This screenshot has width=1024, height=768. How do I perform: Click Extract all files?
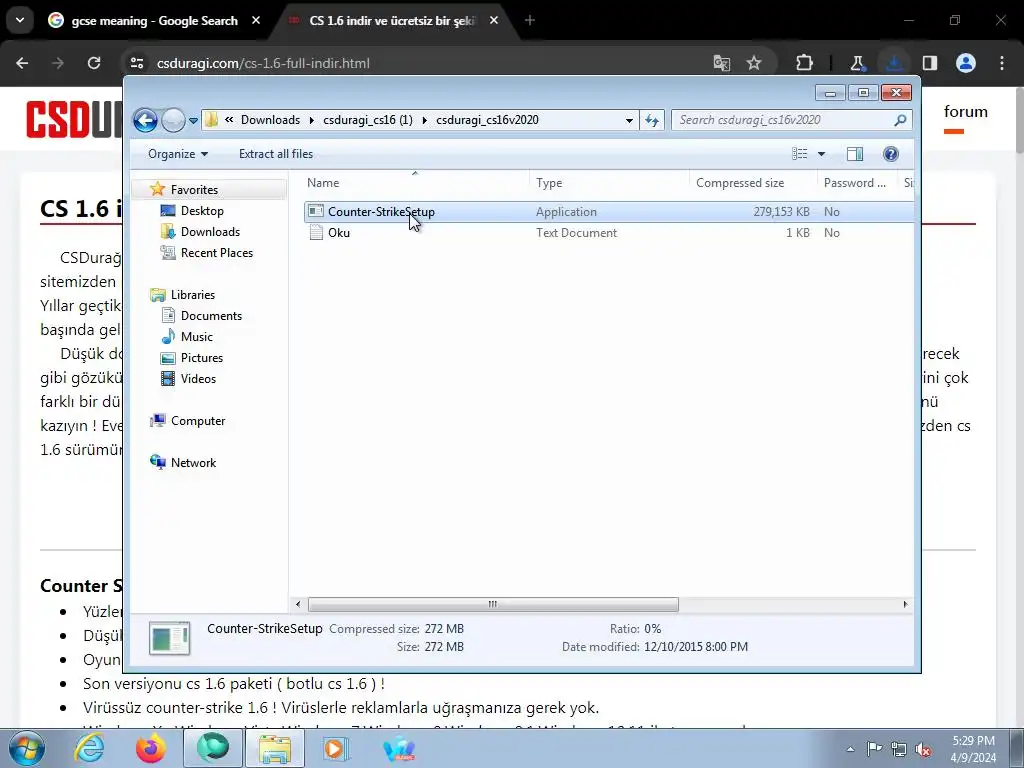[276, 154]
